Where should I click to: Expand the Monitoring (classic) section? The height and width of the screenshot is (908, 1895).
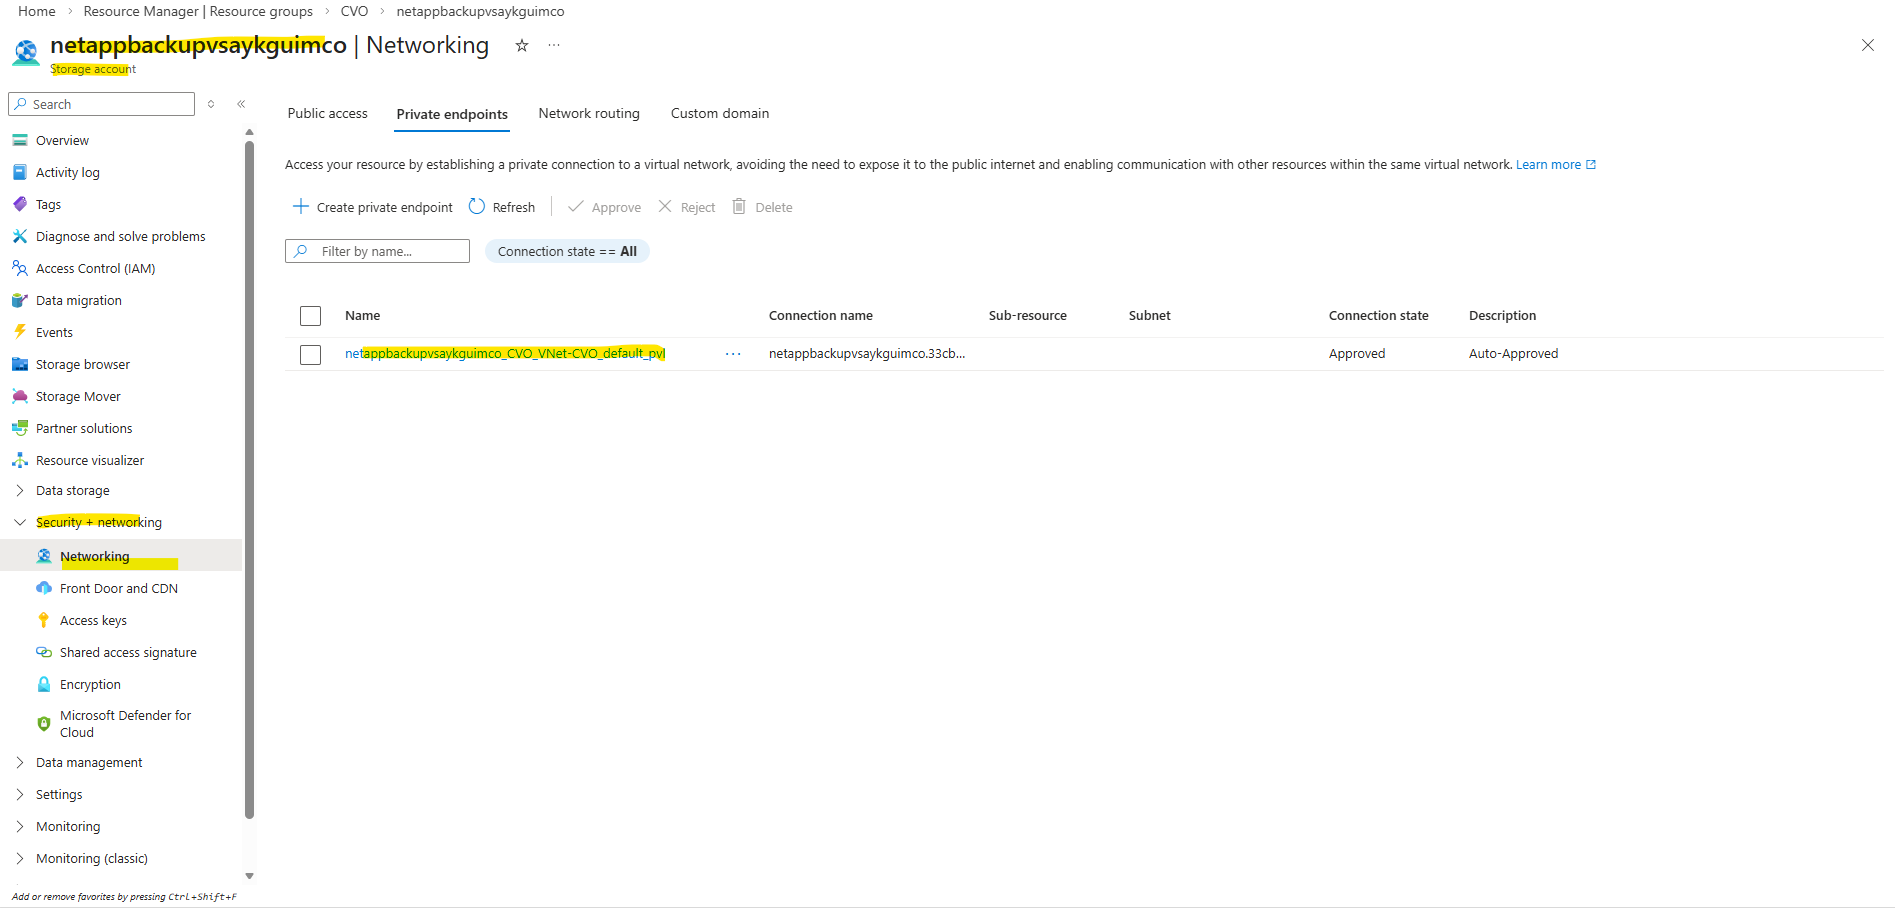click(x=20, y=858)
